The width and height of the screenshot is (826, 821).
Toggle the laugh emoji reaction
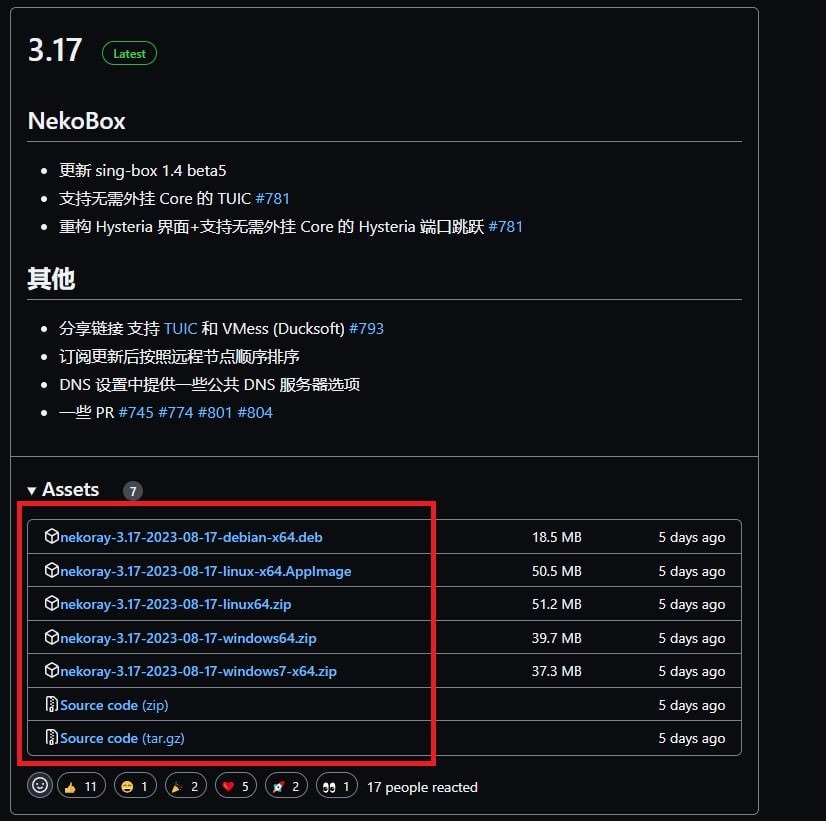pyautogui.click(x=135, y=786)
